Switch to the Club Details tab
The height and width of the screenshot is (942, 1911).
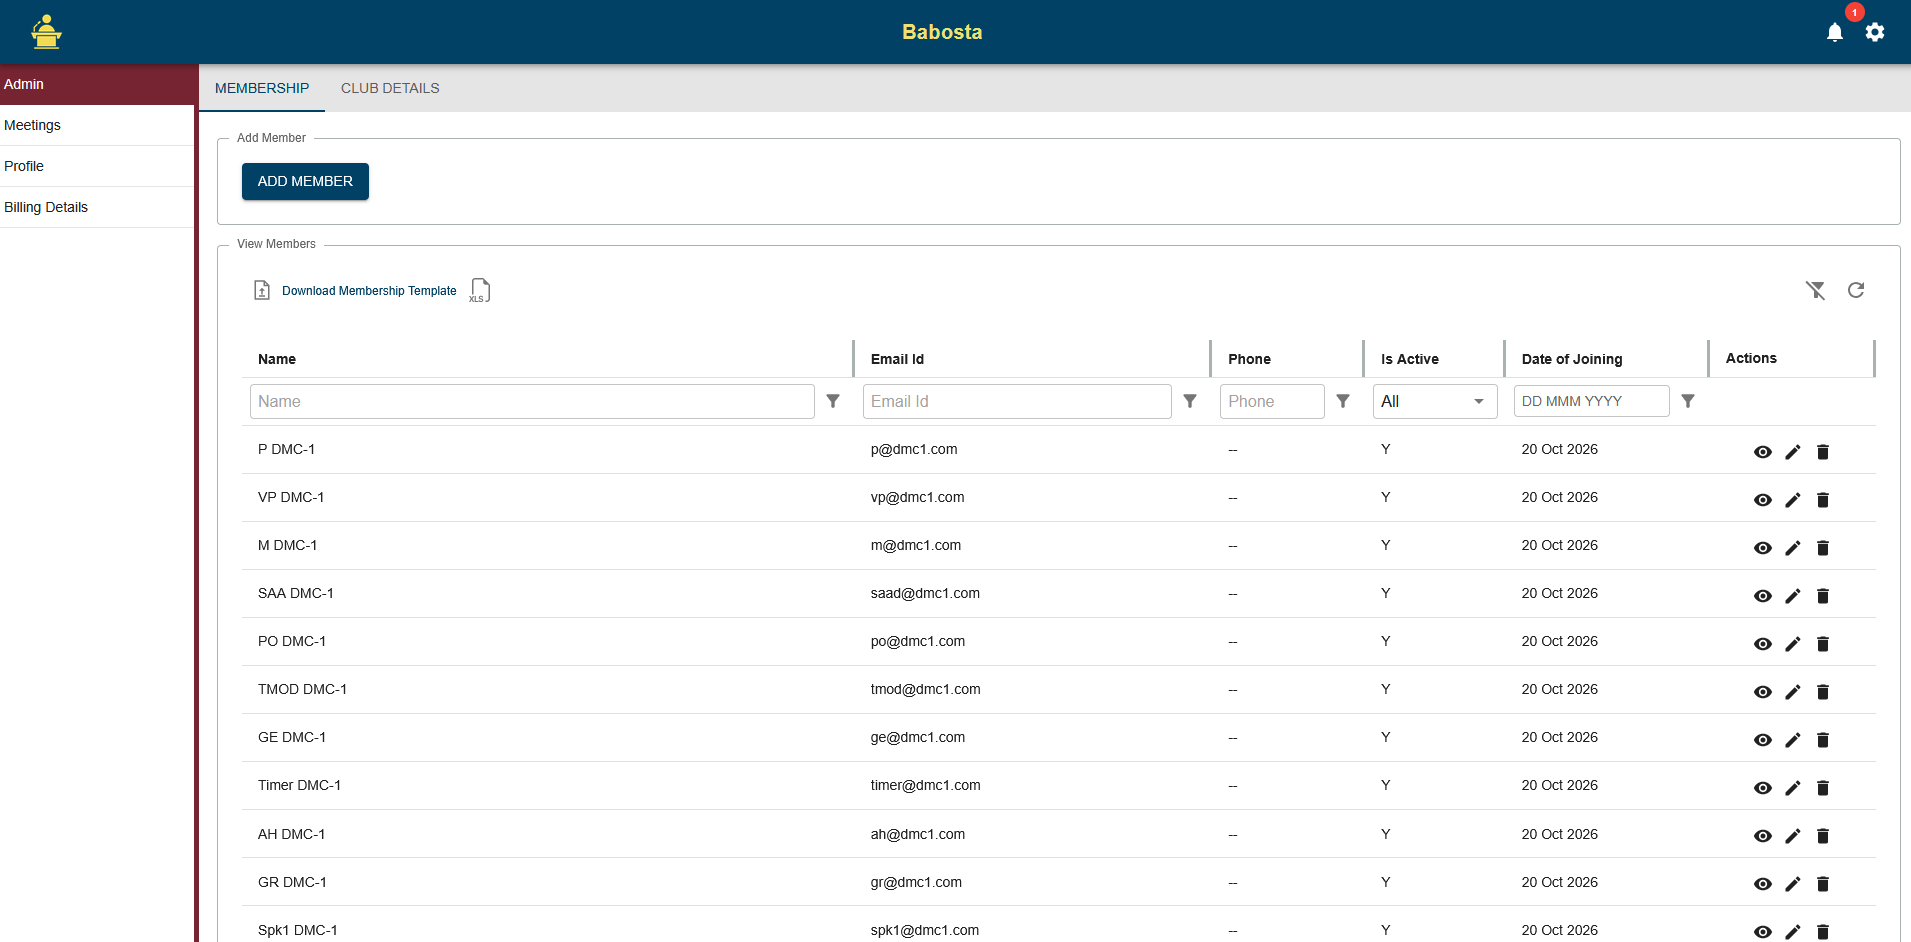coord(390,88)
